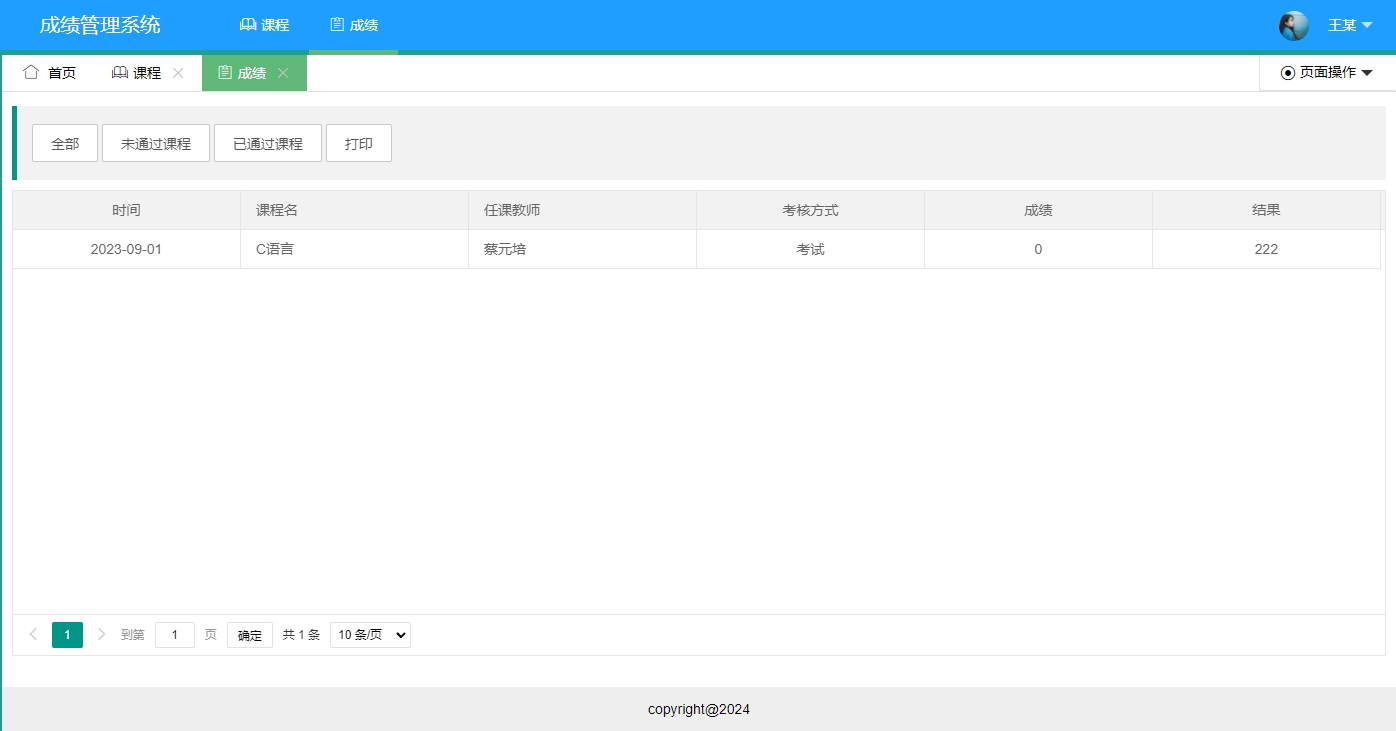Close the 课程 tab
This screenshot has height=731, width=1396.
(178, 71)
